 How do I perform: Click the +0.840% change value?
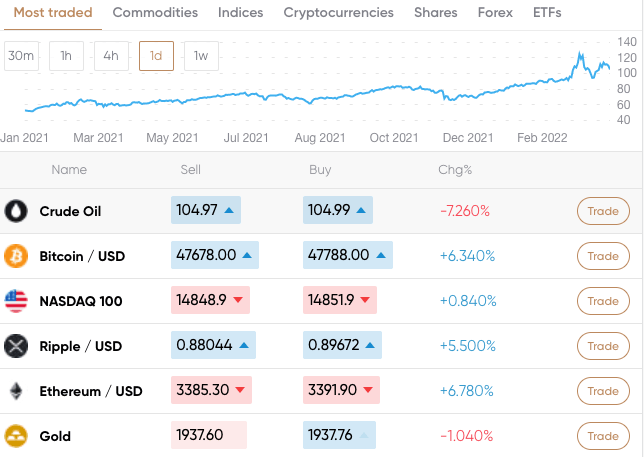coord(468,301)
